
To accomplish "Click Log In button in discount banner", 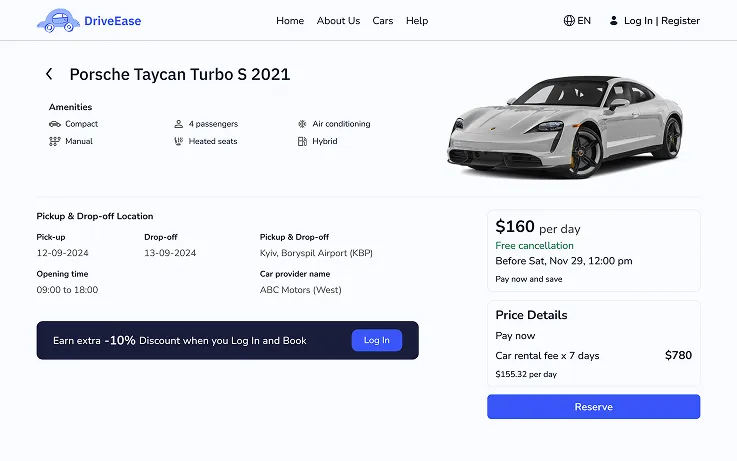I will click(377, 340).
